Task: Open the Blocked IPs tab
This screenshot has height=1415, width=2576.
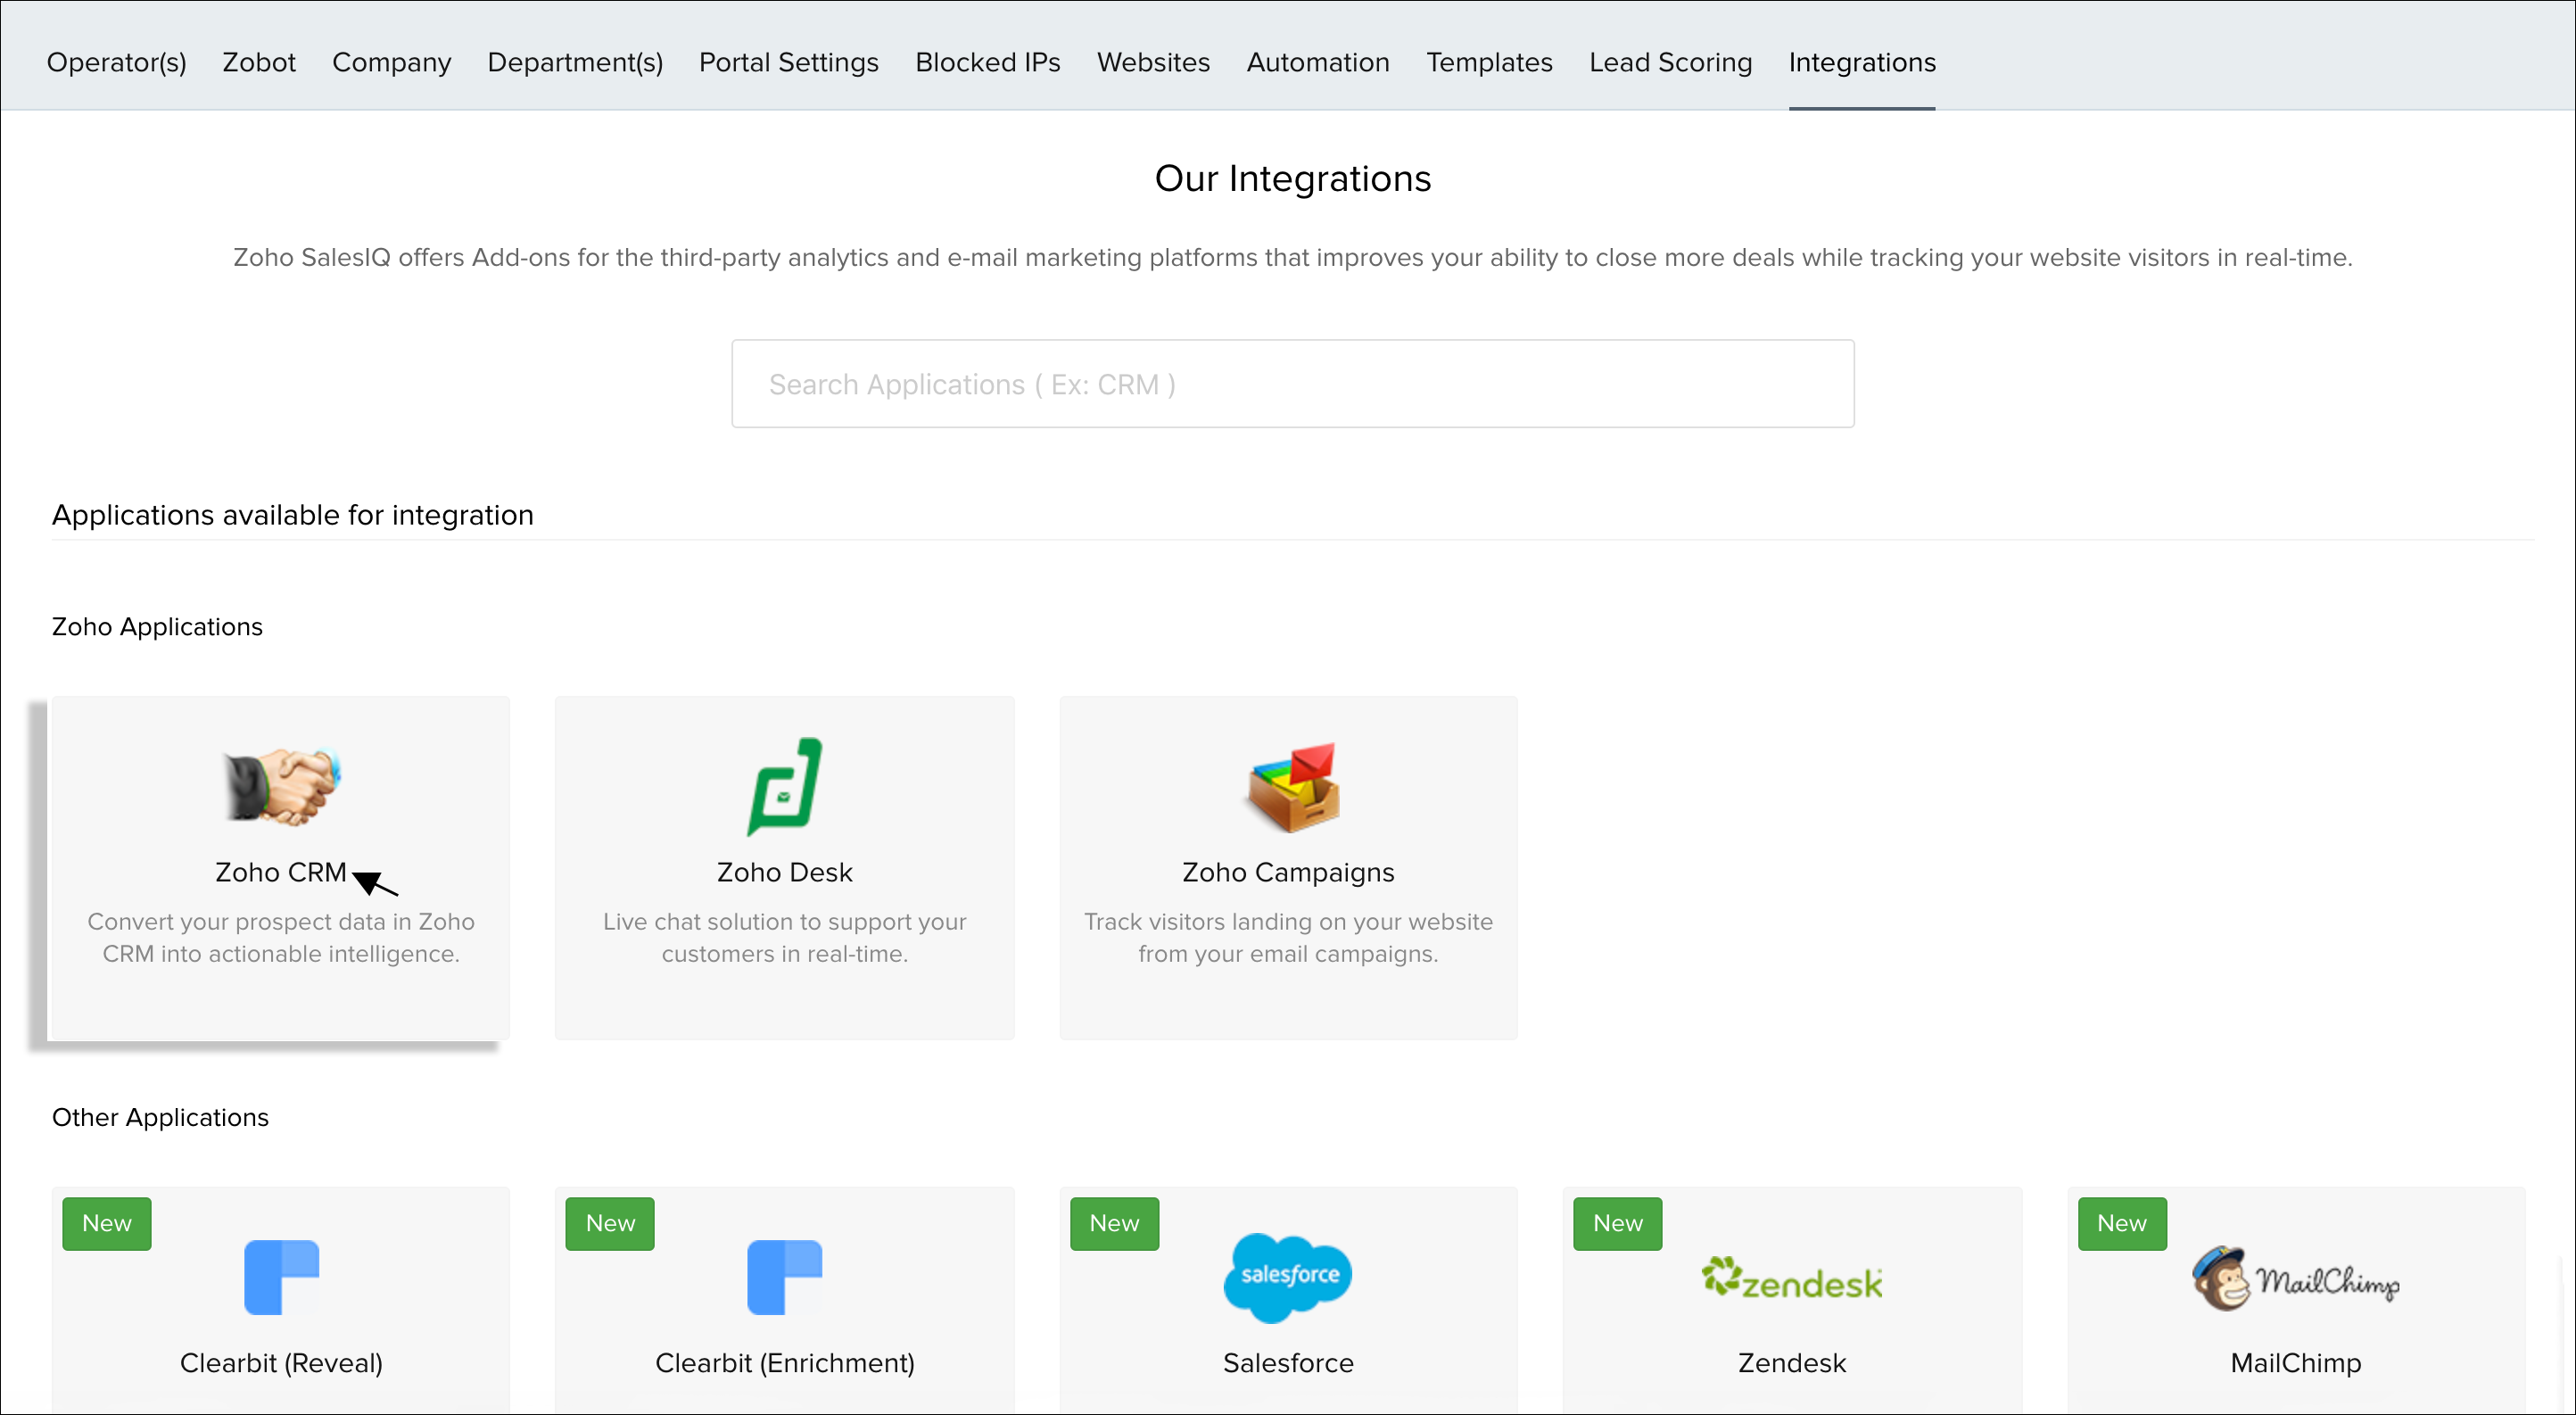Action: pyautogui.click(x=987, y=62)
